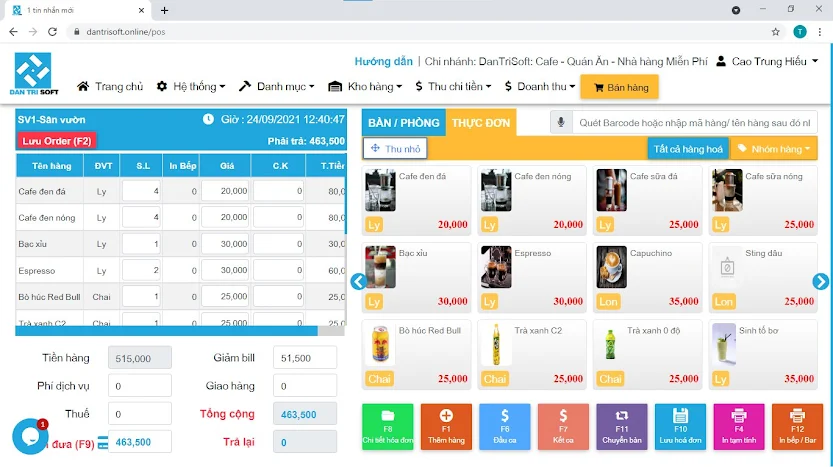
Task: Expand Thu chi tiền menu
Action: (x=453, y=86)
